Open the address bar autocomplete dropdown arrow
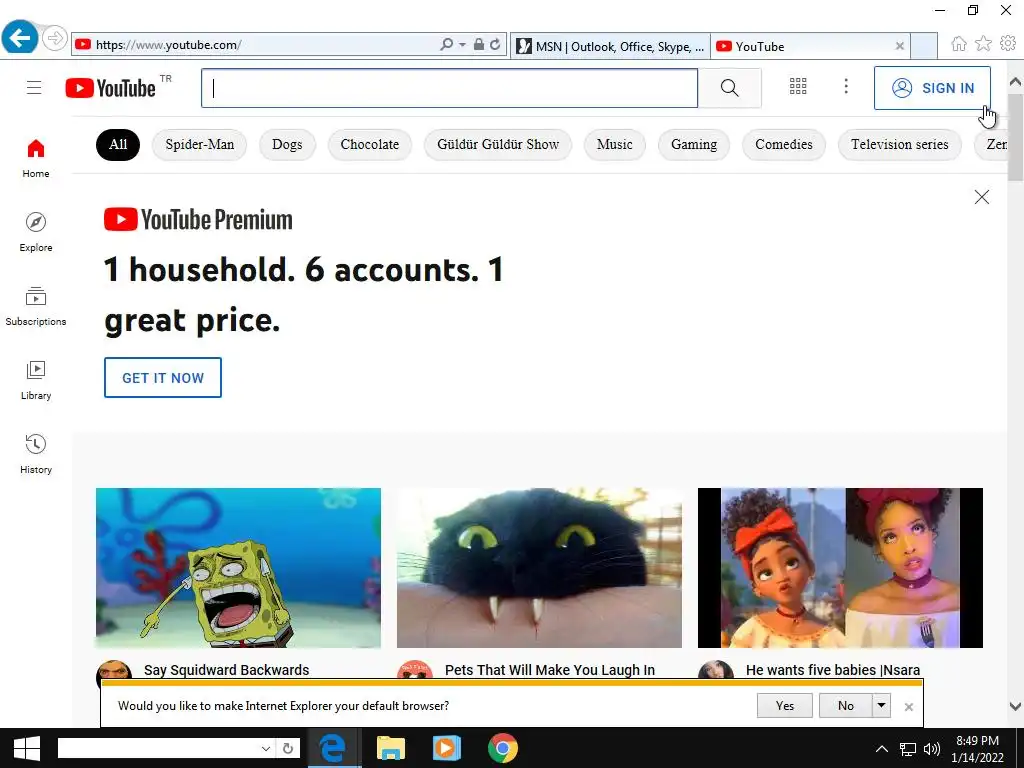 coord(462,44)
